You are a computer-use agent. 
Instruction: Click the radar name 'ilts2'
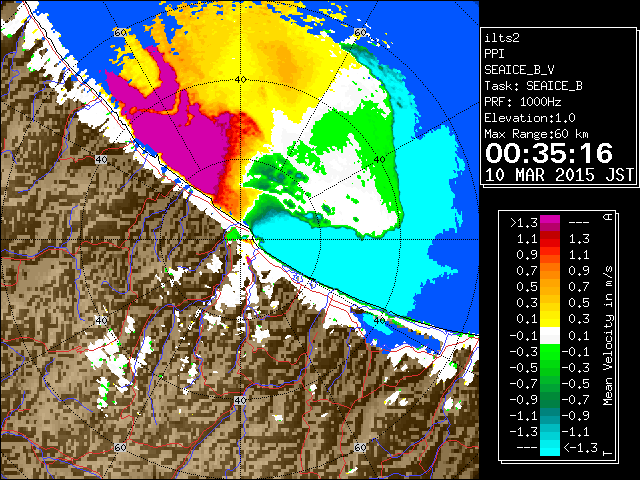tap(502, 38)
